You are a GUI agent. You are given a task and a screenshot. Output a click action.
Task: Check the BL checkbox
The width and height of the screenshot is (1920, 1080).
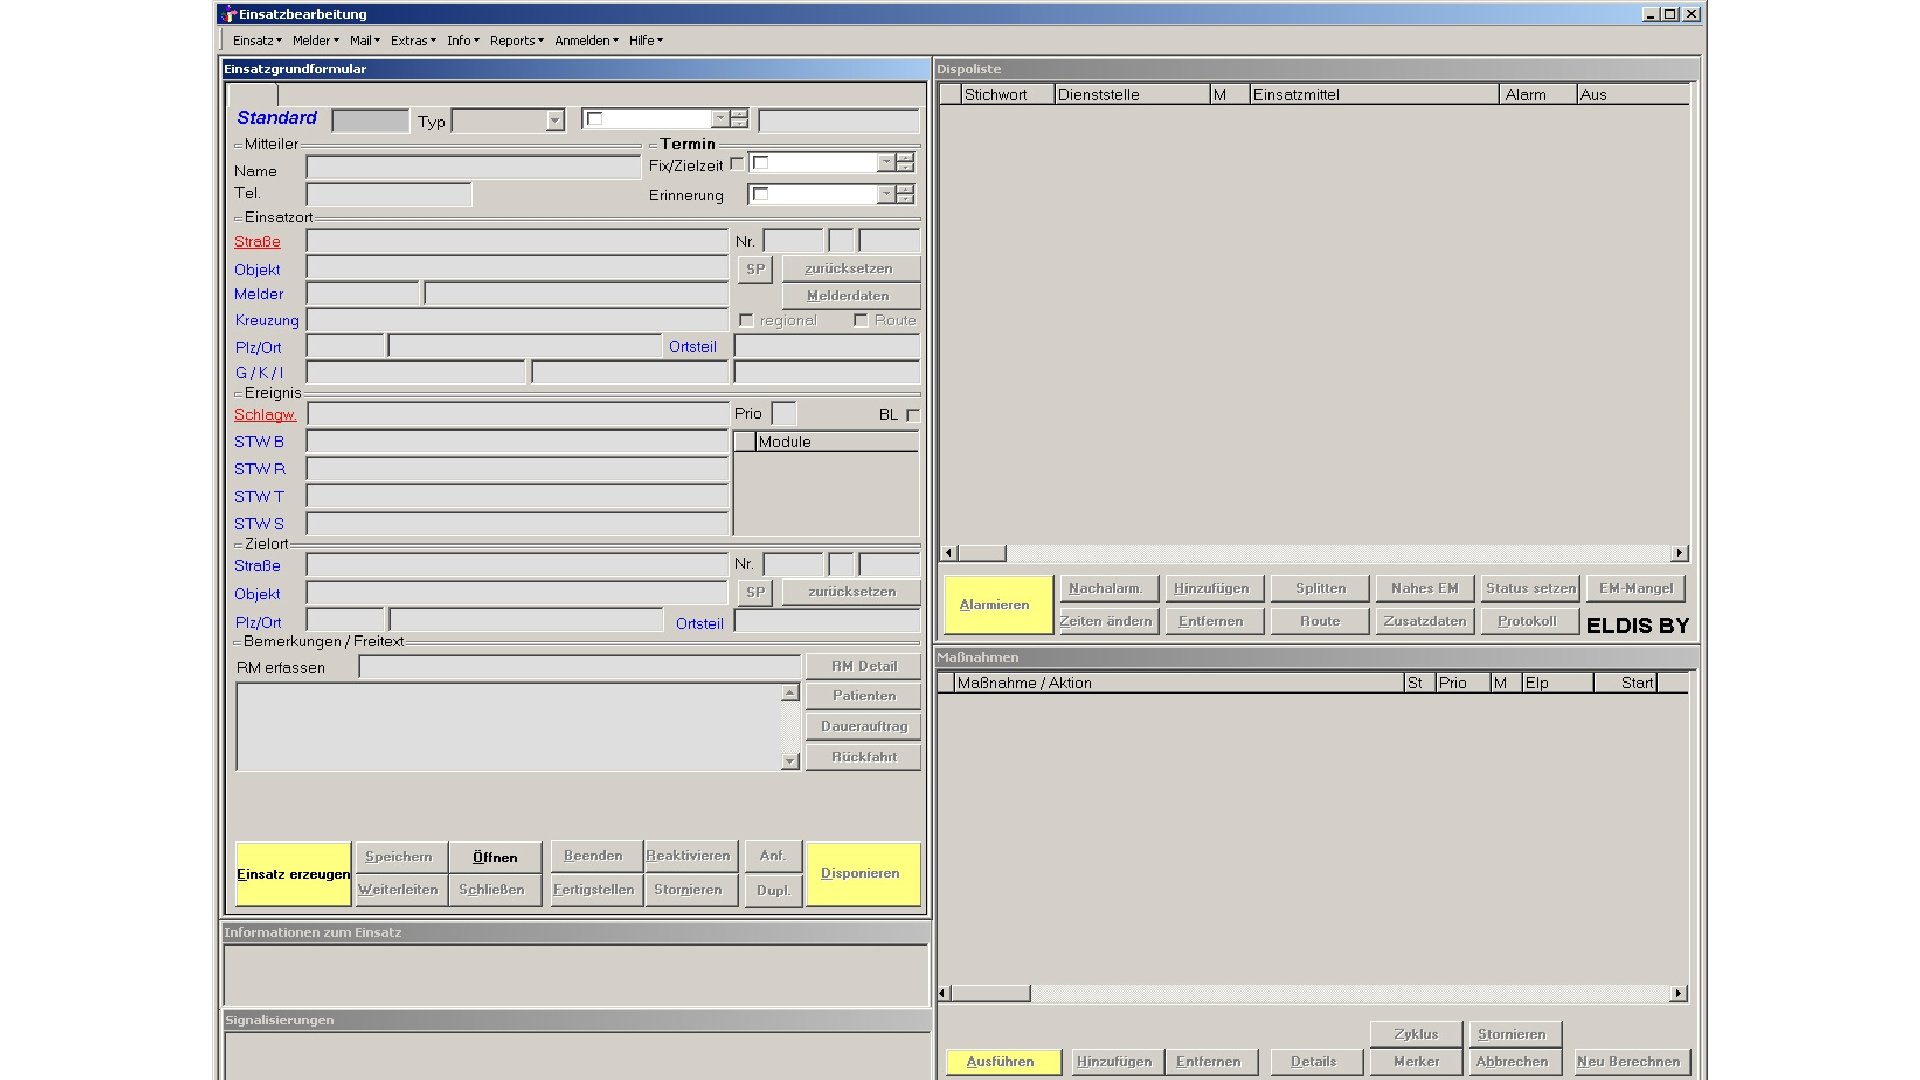[x=912, y=415]
